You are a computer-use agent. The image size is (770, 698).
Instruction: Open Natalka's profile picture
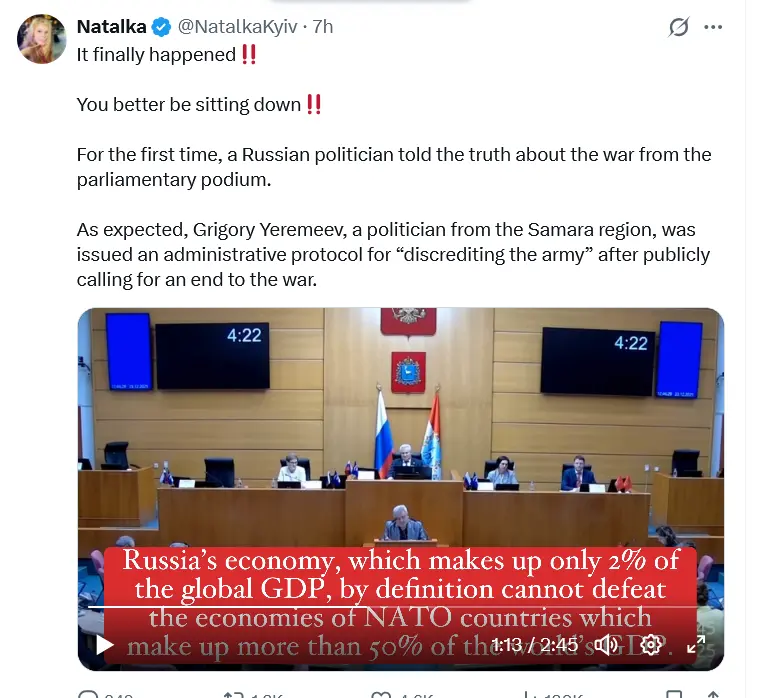(41, 39)
